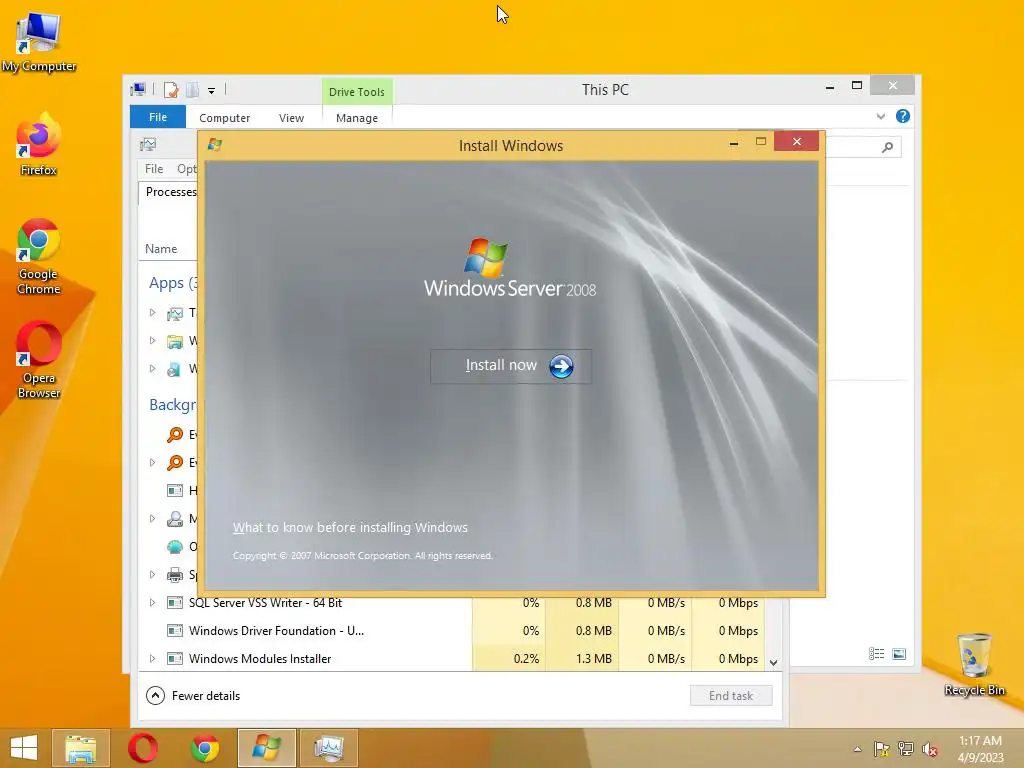Open the Task Manager File menu
The image size is (1024, 768).
coord(154,168)
